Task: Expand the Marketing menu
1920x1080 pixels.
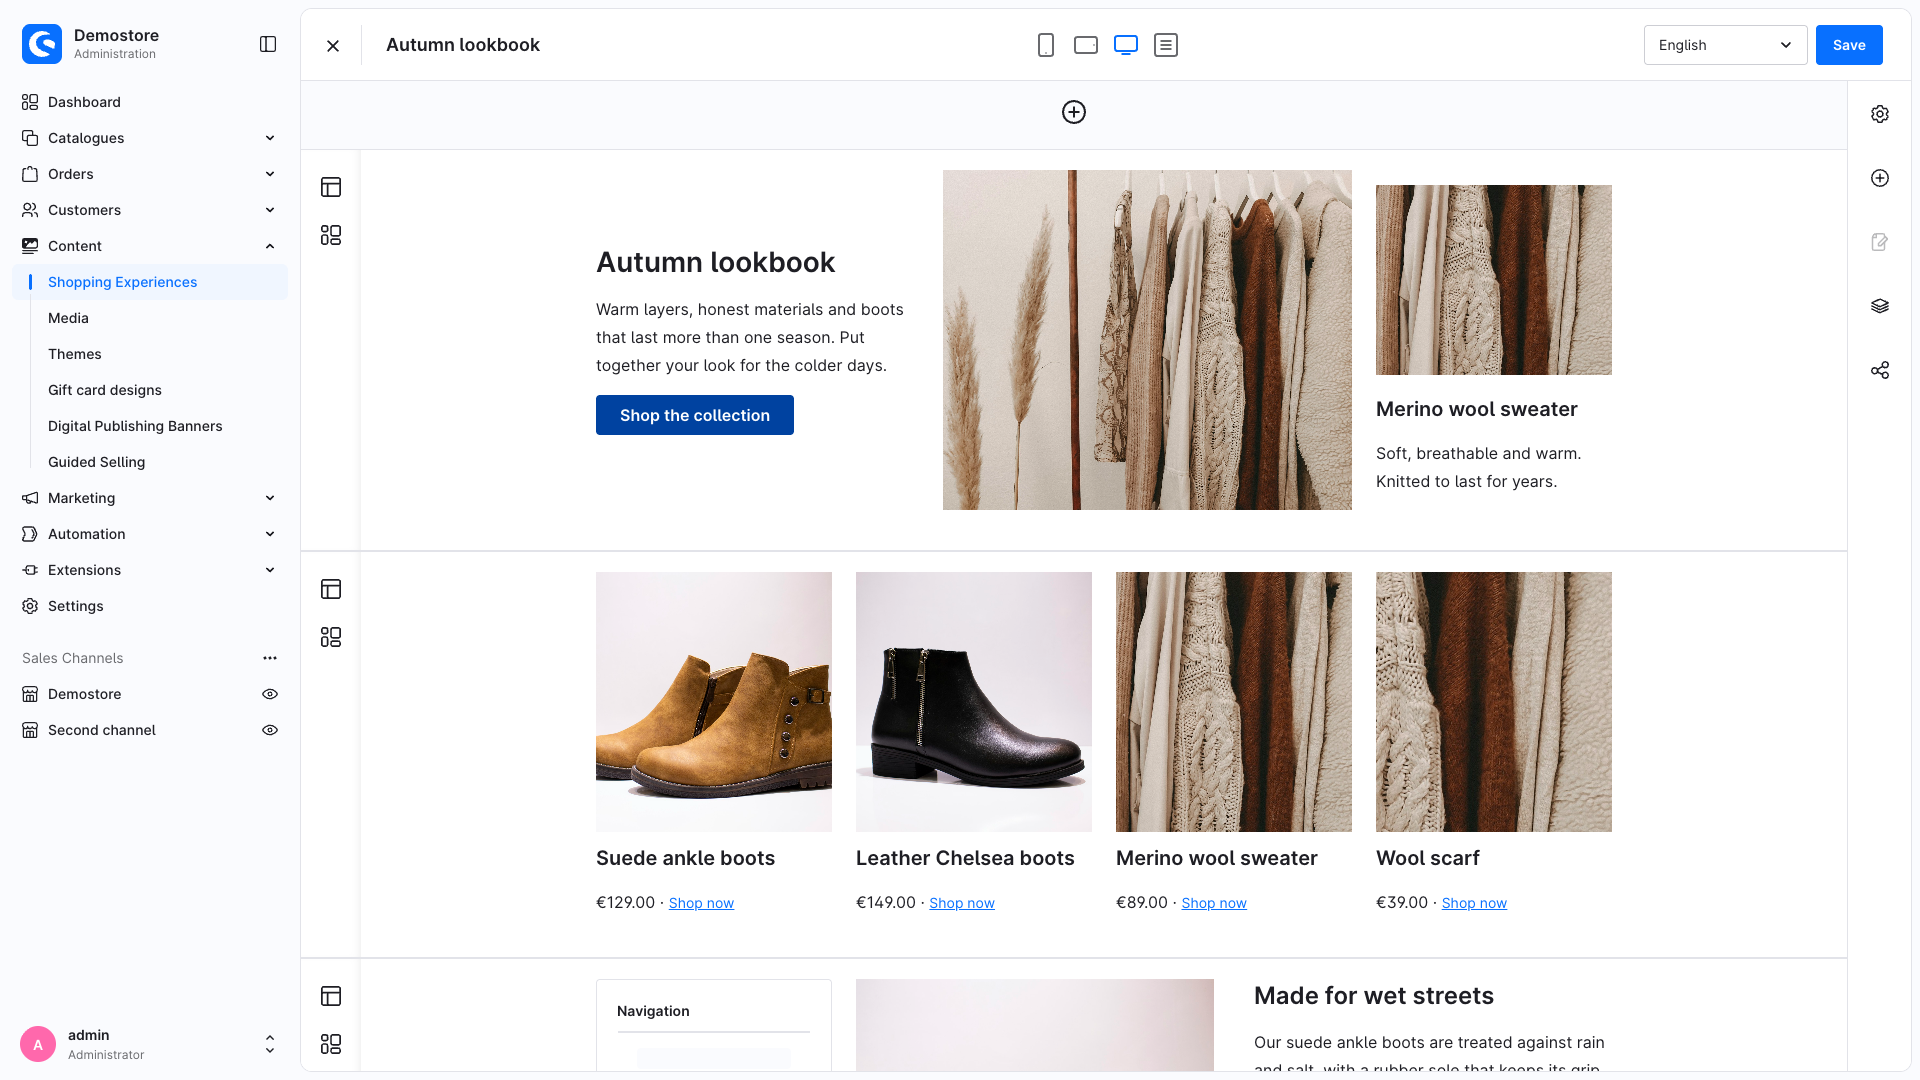Action: [150, 498]
